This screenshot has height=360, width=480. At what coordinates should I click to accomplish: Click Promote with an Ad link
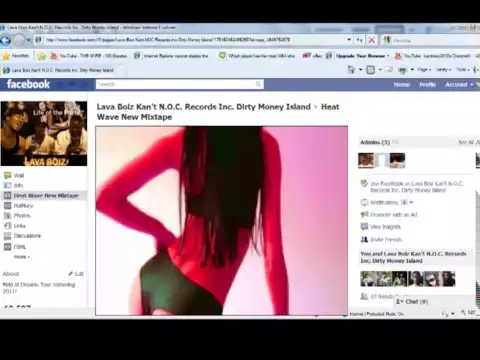coord(394,215)
